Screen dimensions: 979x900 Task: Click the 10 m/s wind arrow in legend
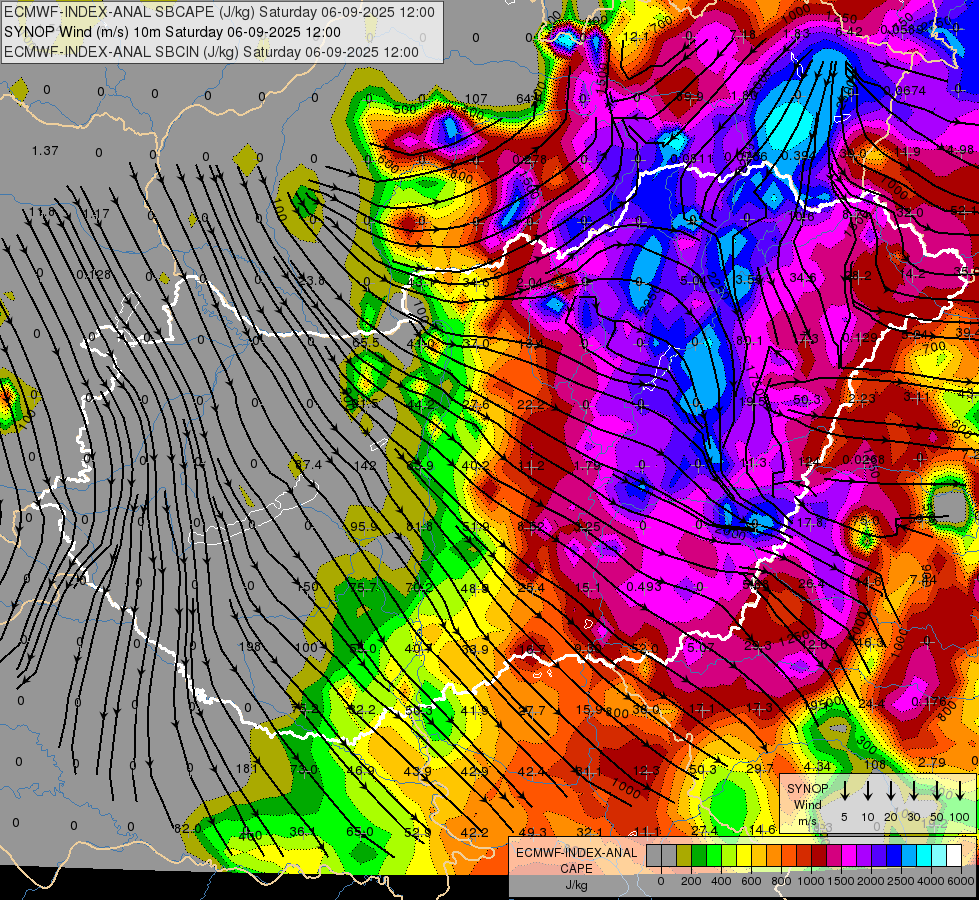click(x=868, y=790)
